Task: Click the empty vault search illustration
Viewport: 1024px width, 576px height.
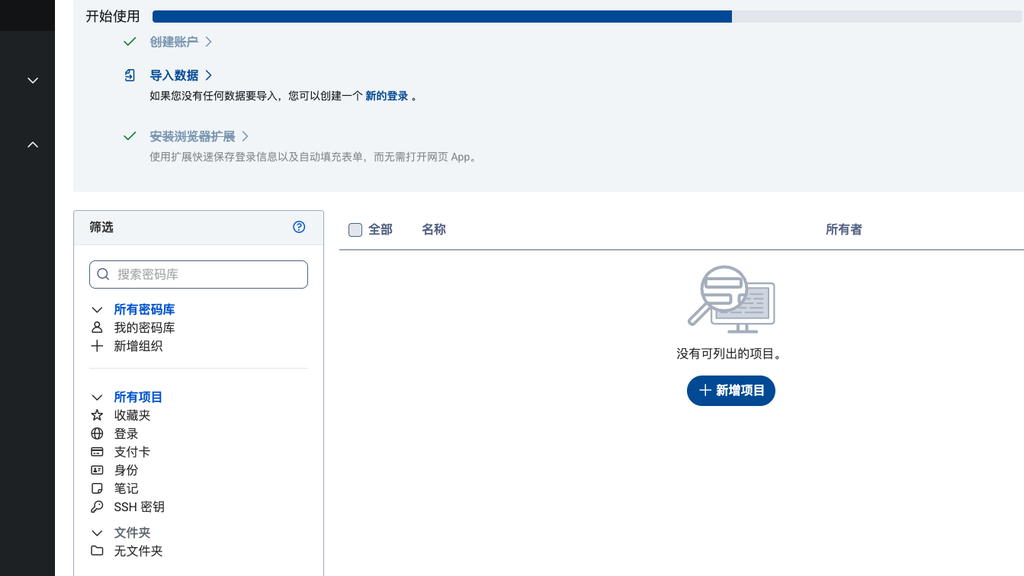Action: coord(731,299)
